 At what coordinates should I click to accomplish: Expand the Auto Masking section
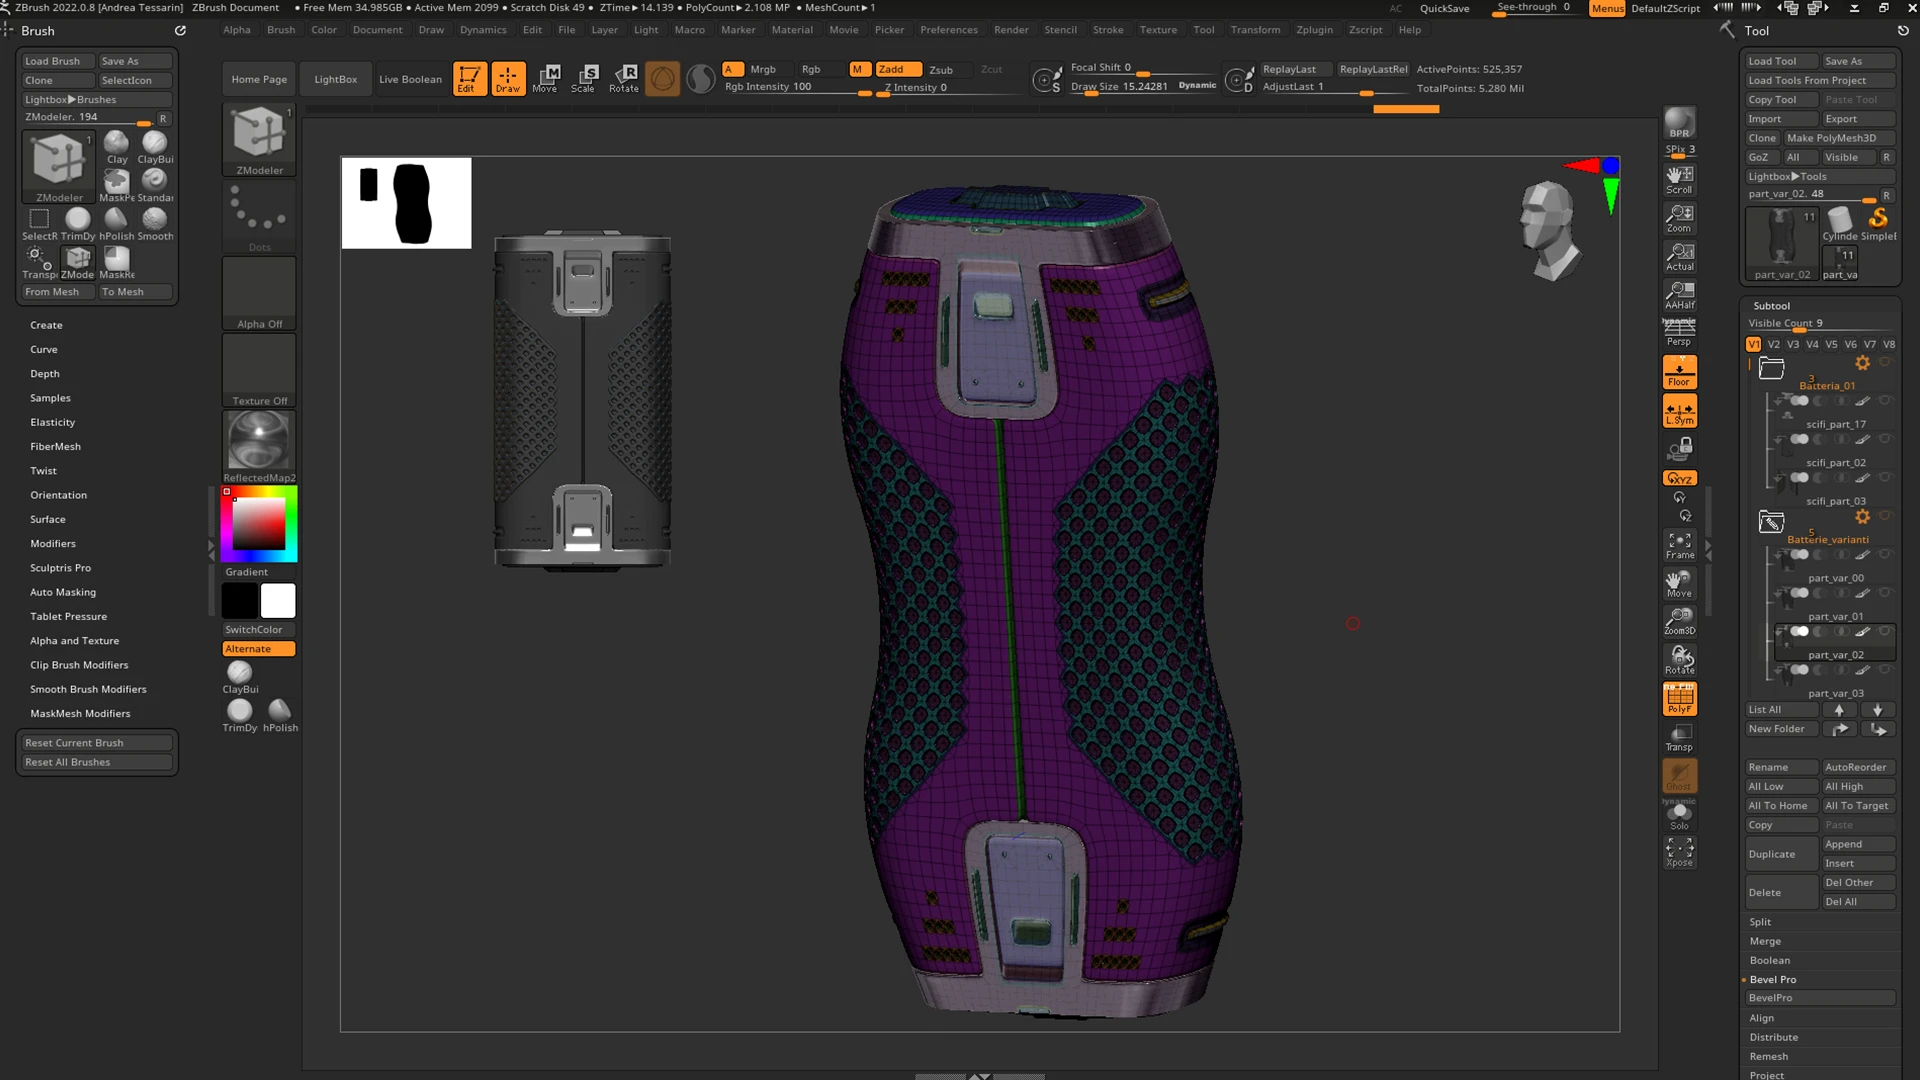pyautogui.click(x=63, y=592)
